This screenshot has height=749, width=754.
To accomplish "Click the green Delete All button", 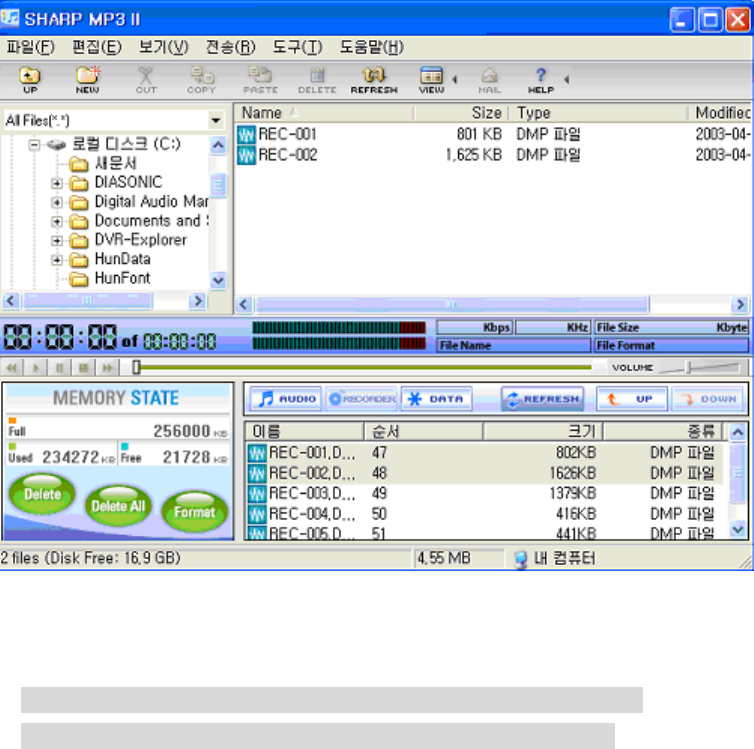I will 118,505.
